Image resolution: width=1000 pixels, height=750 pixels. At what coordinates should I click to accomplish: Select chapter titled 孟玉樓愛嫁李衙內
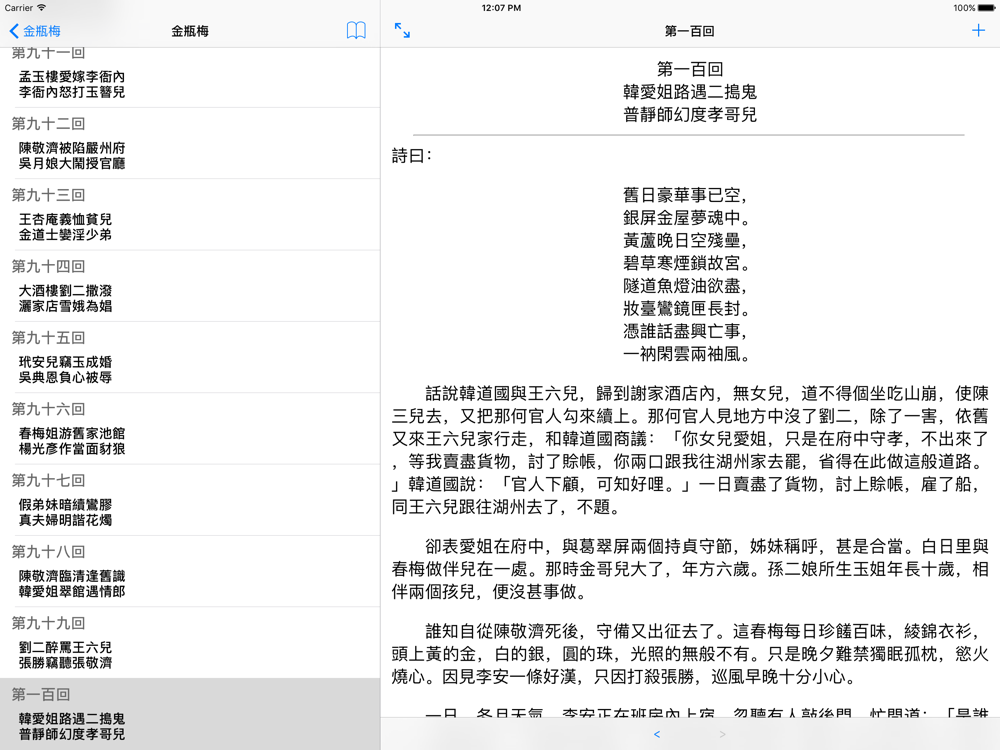point(71,77)
